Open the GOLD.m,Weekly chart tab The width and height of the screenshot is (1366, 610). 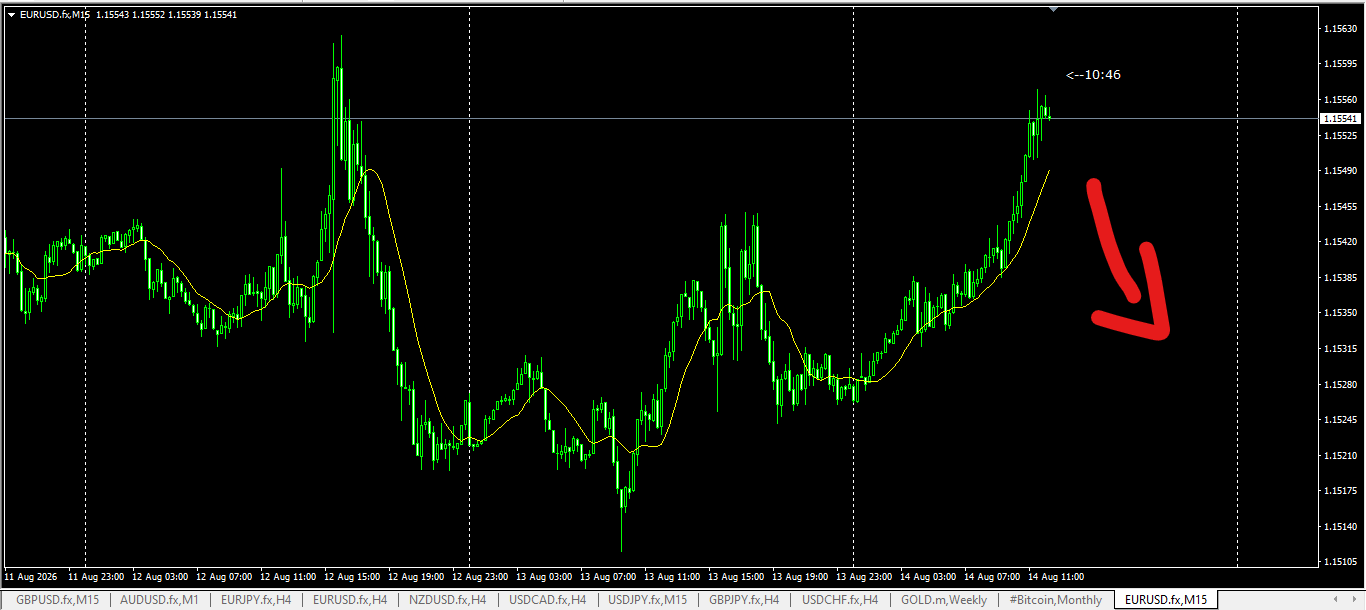944,600
